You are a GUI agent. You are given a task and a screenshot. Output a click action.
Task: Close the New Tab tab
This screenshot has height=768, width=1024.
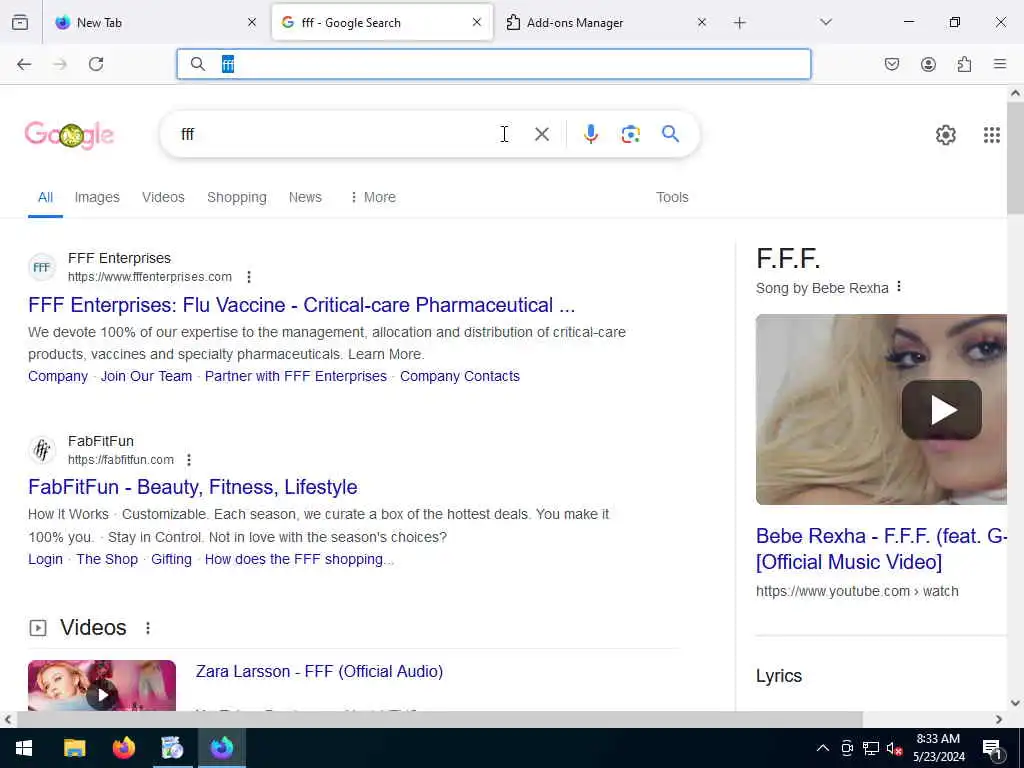[252, 23]
